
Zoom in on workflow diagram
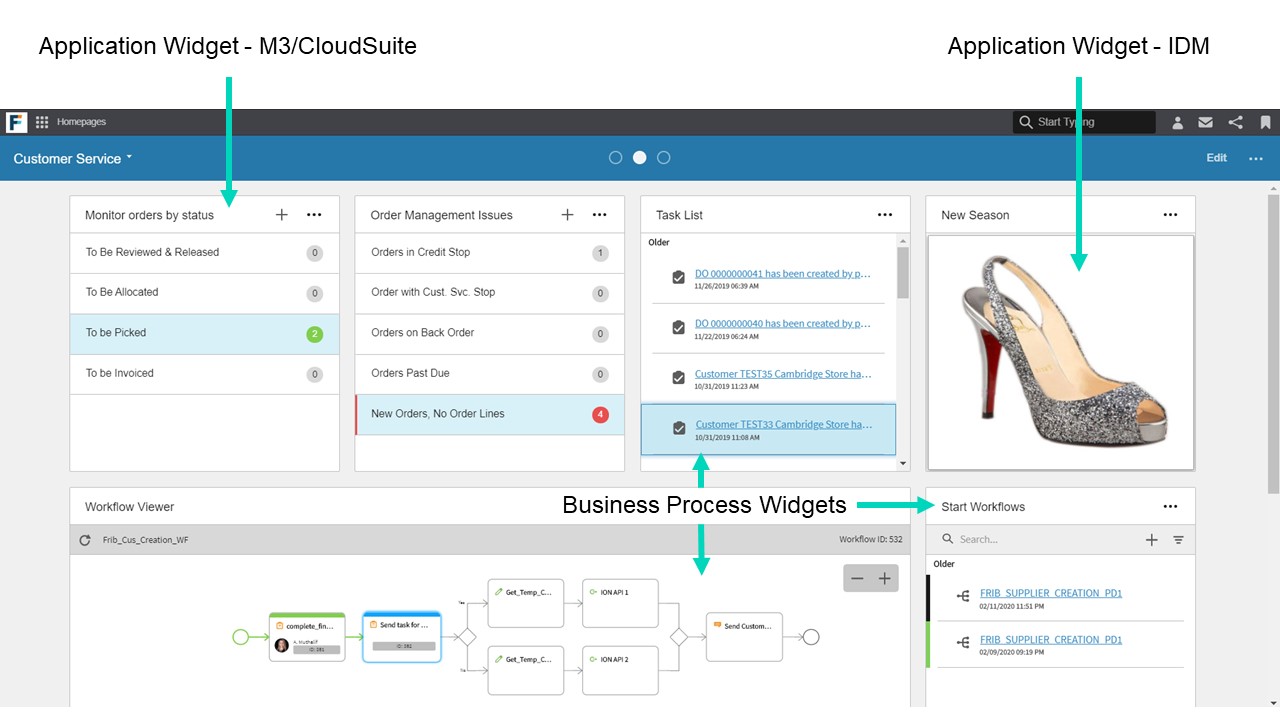[885, 579]
